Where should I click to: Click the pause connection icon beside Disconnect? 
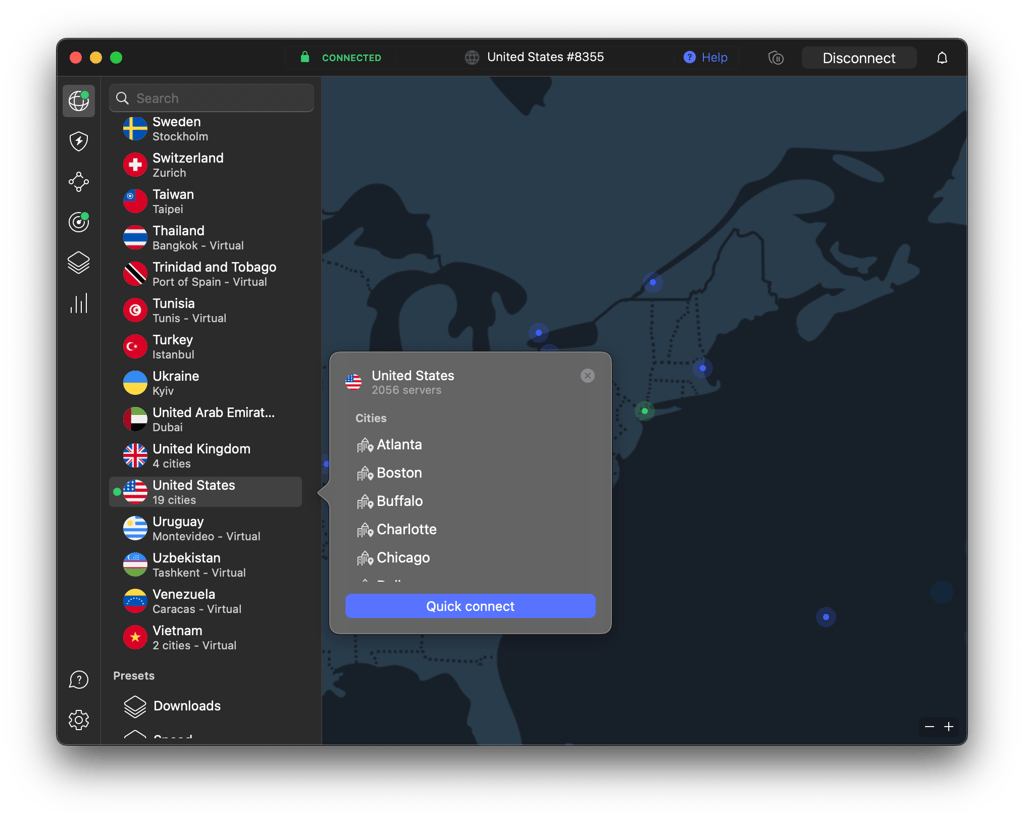[x=775, y=57]
